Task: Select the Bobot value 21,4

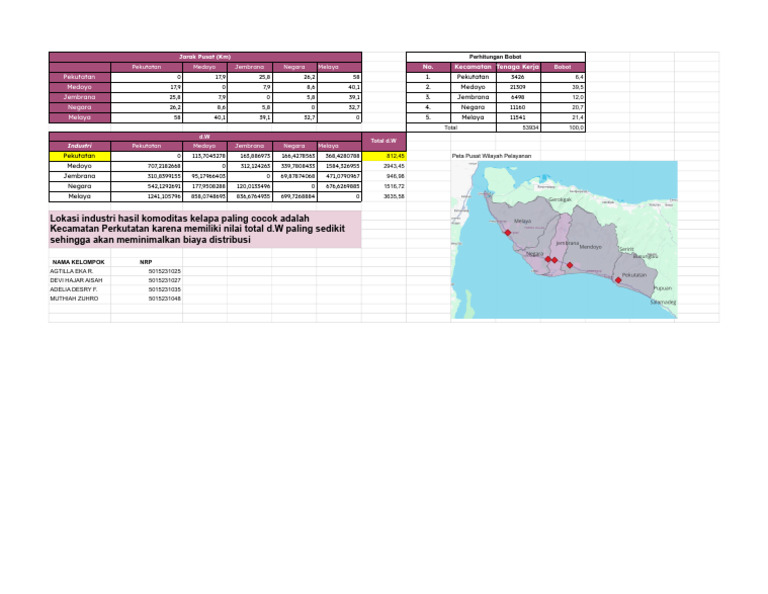Action: pyautogui.click(x=563, y=118)
